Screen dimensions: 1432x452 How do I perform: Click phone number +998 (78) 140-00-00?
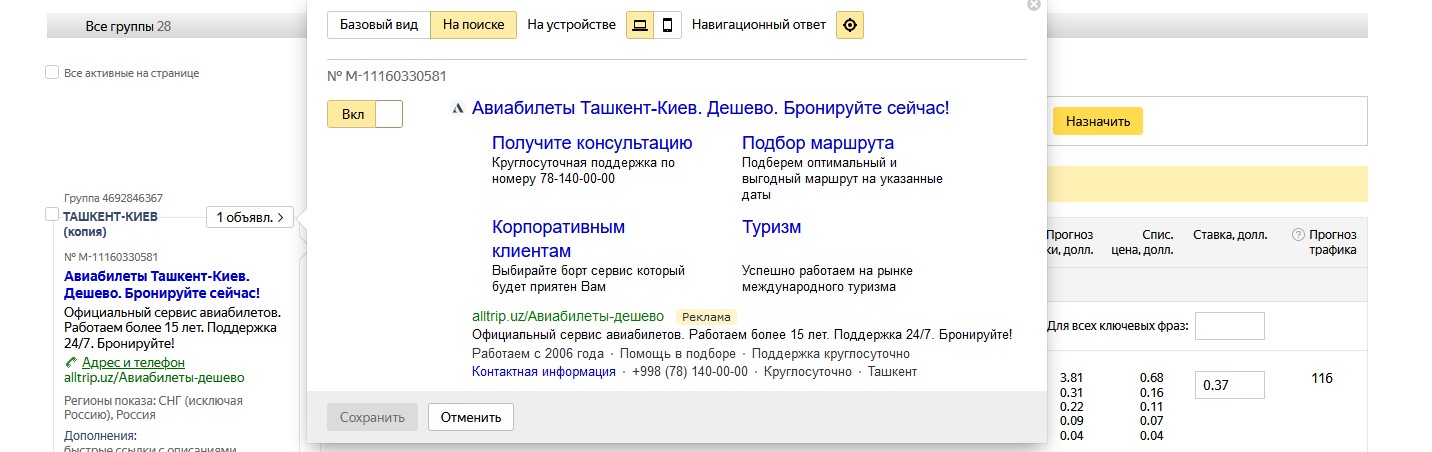point(690,371)
